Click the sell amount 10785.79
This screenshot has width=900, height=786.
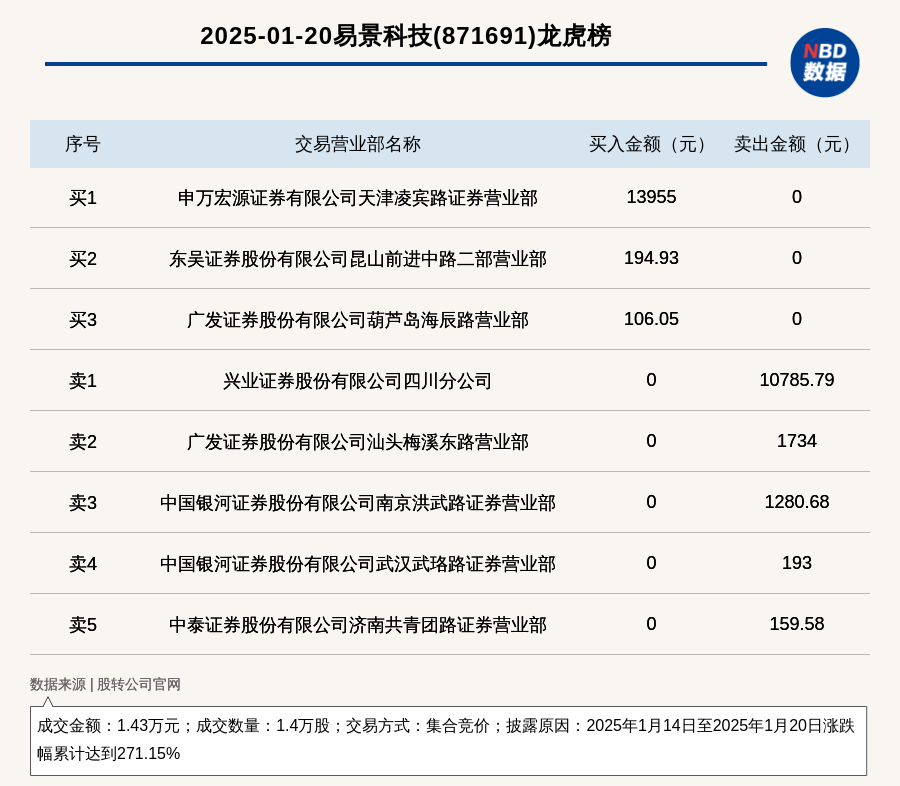(797, 380)
